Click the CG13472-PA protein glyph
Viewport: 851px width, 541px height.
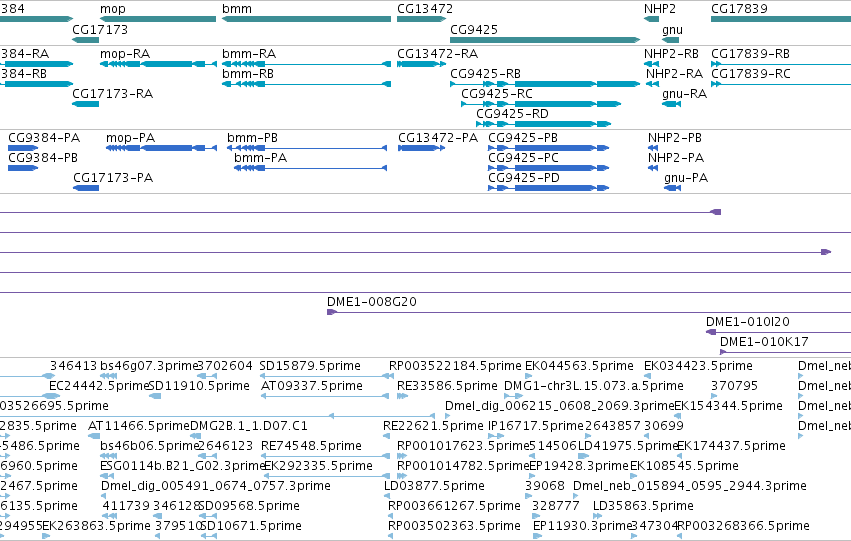pos(422,148)
